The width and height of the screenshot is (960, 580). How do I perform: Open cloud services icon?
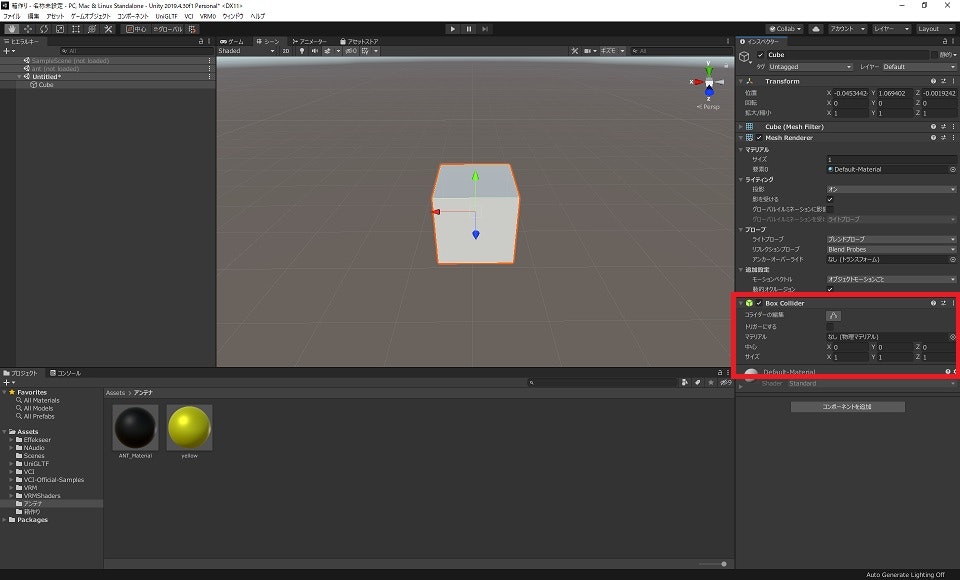pos(816,29)
